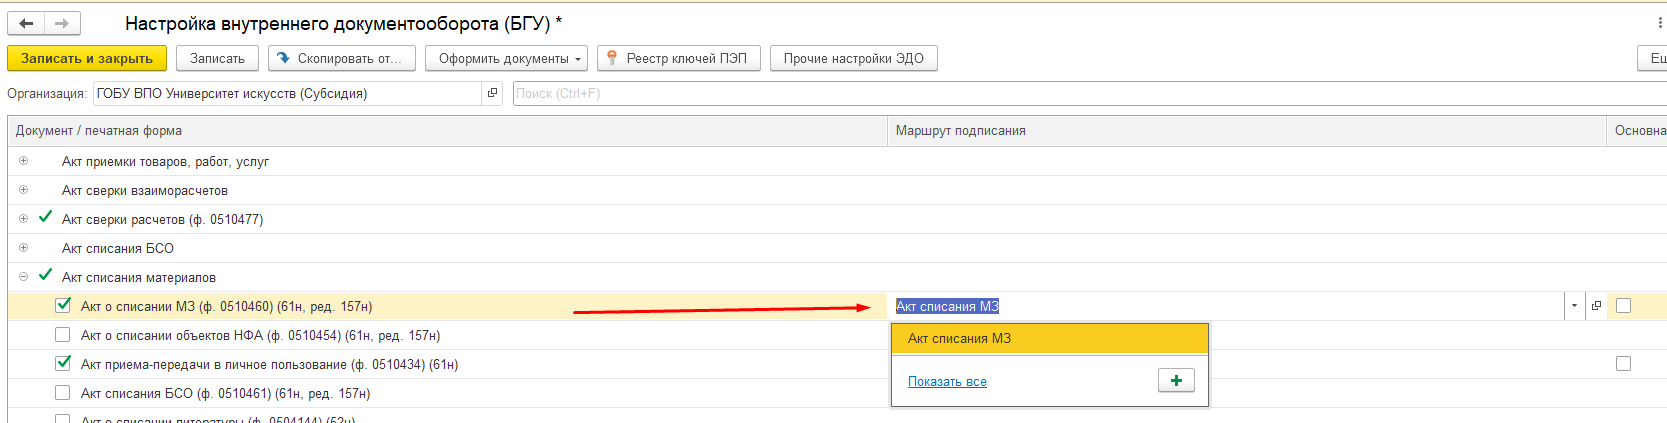Click into Поиск (Ctrl+F) search field
This screenshot has height=423, width=1667.
point(1089,93)
